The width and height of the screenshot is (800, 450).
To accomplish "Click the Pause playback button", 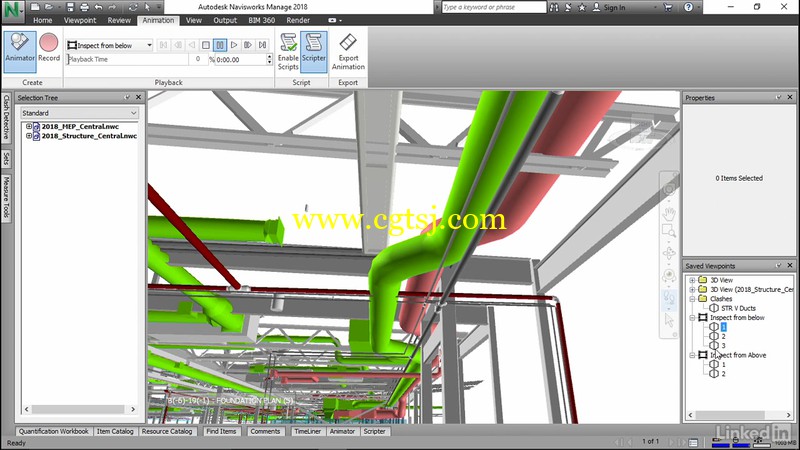I will (220, 45).
